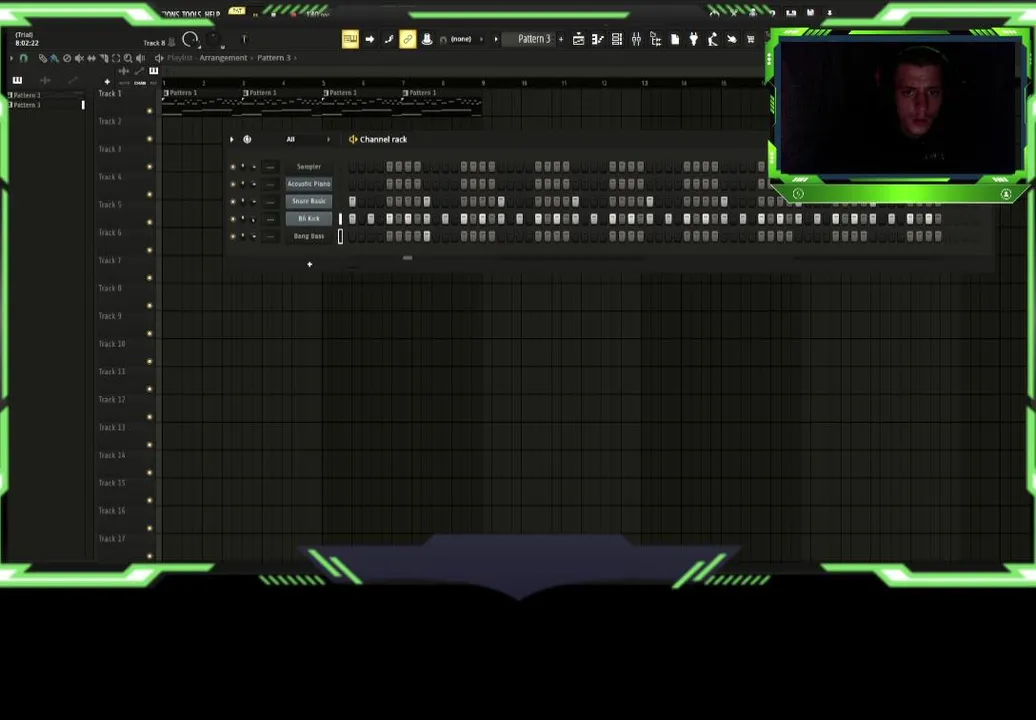Select the playlist slip tool
1036x720 pixels.
tap(92, 58)
